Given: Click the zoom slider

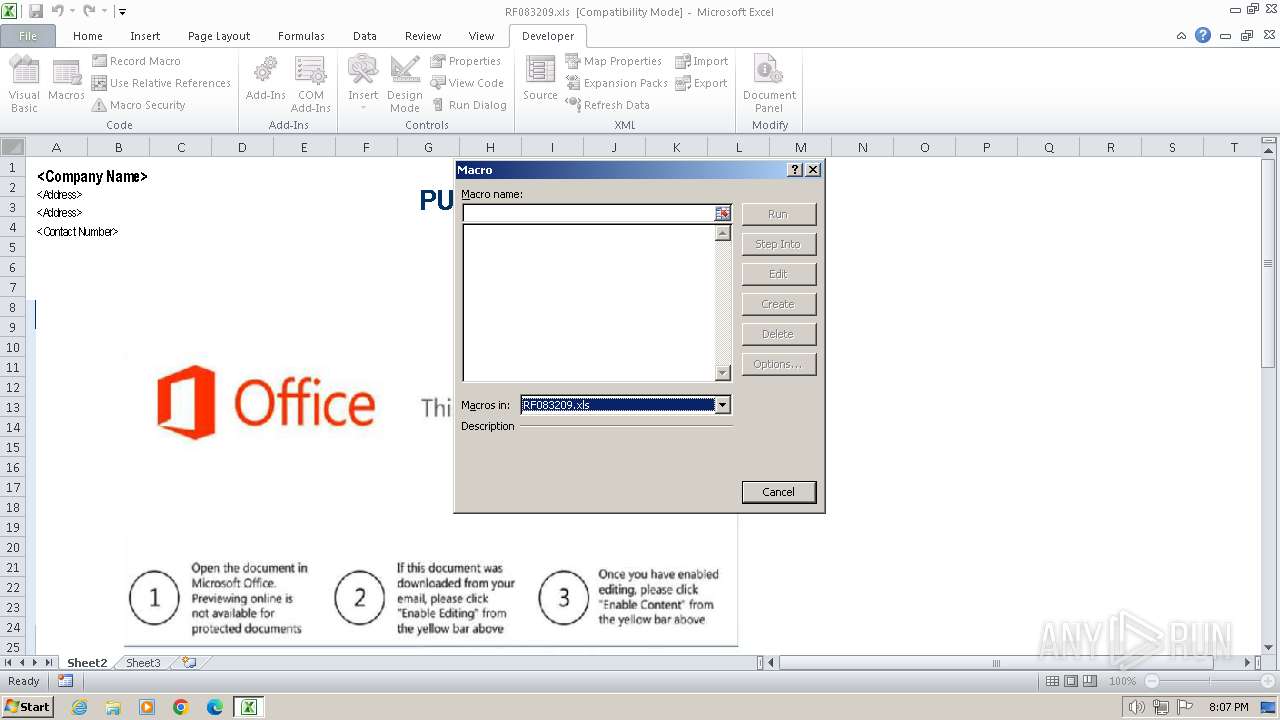Looking at the screenshot, I should (x=1209, y=681).
